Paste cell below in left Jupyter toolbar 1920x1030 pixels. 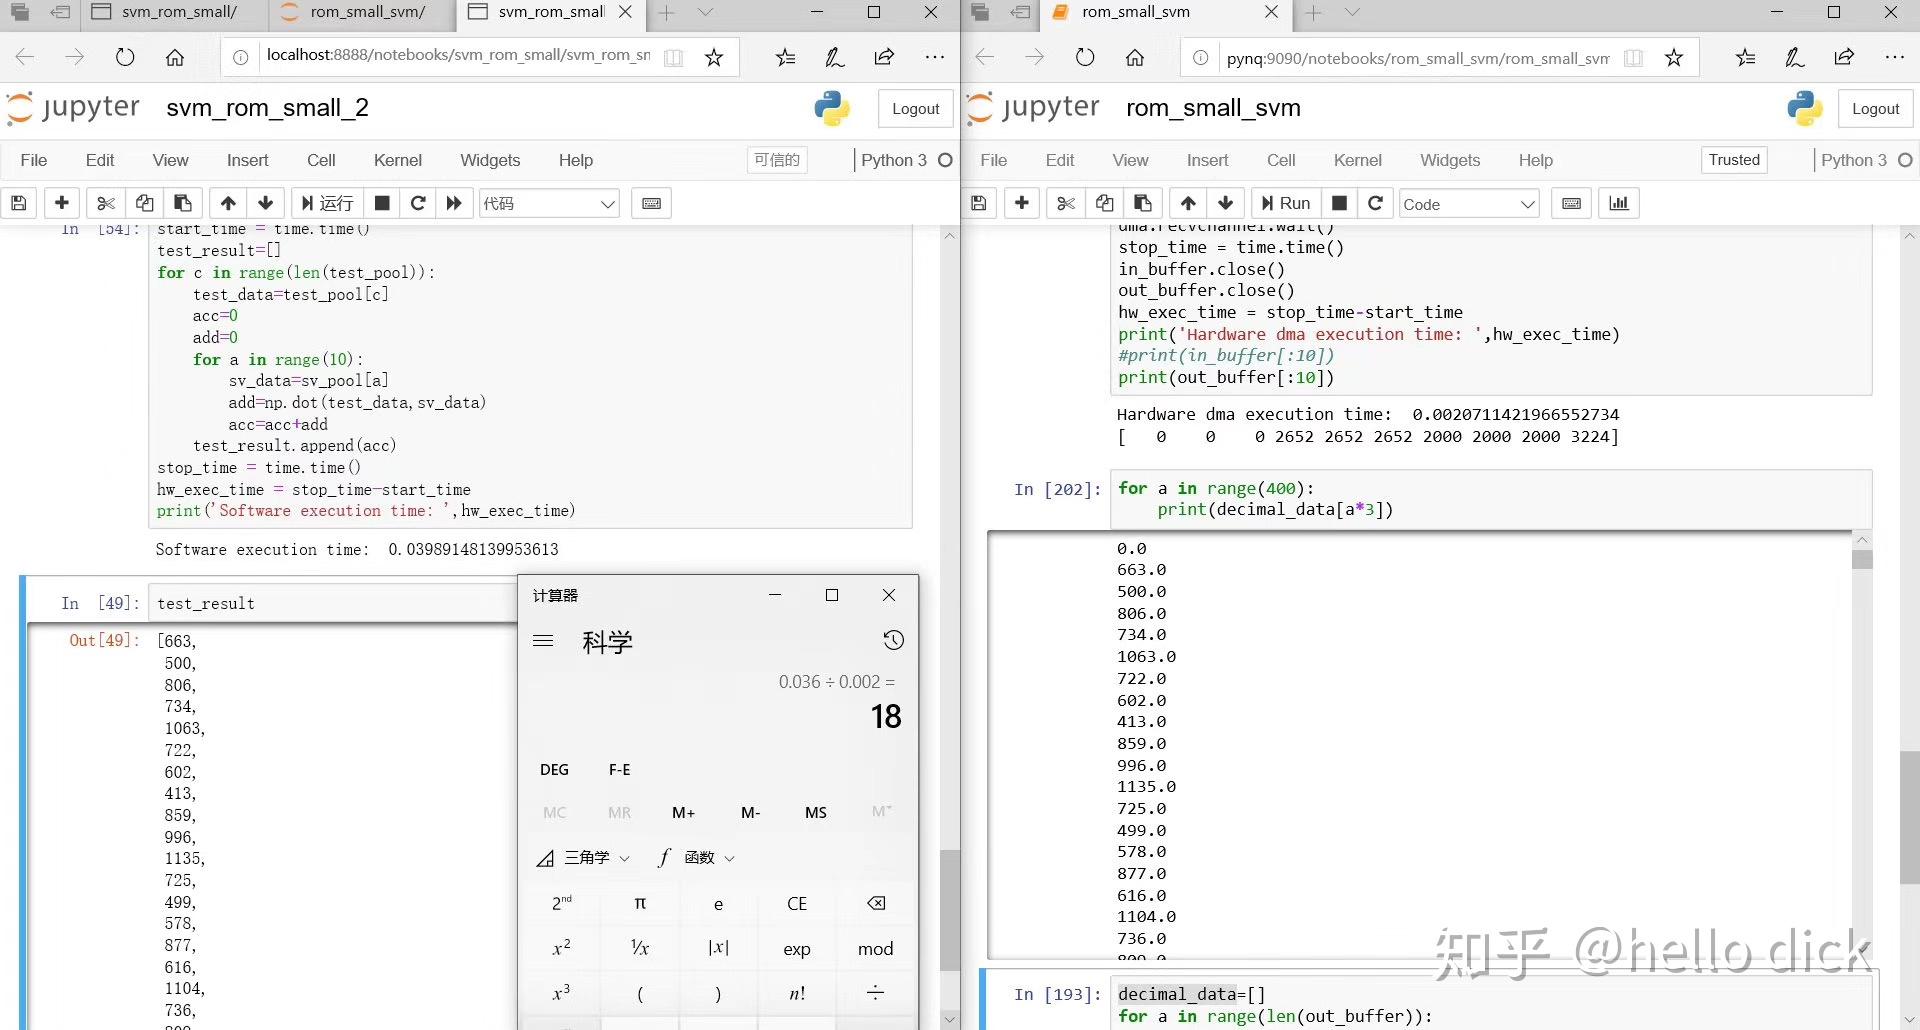183,204
